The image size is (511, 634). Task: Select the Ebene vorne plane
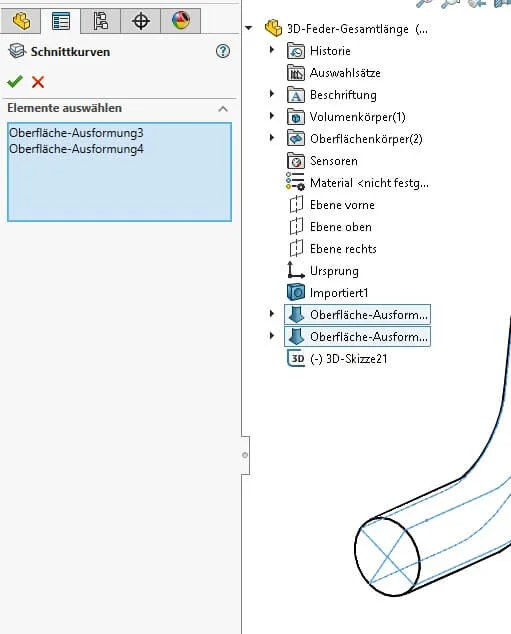[x=342, y=205]
